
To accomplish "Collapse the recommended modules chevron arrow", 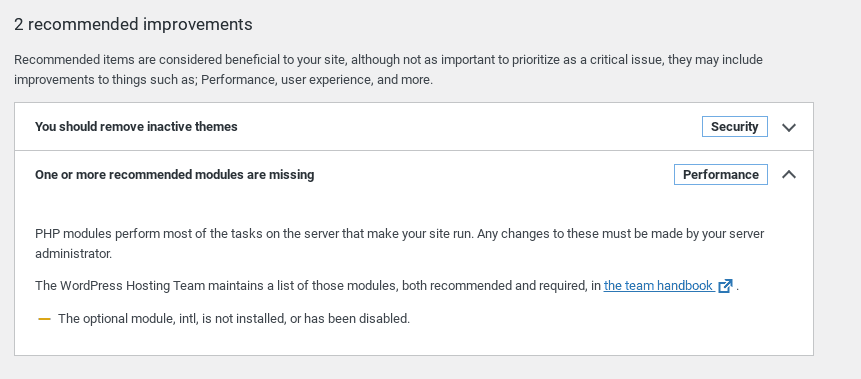I will tap(789, 175).
